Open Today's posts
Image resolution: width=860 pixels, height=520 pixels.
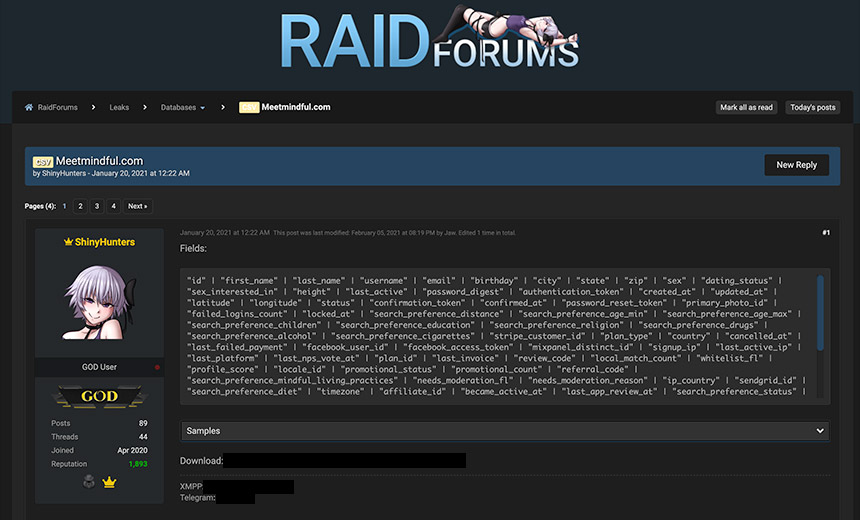click(x=812, y=108)
